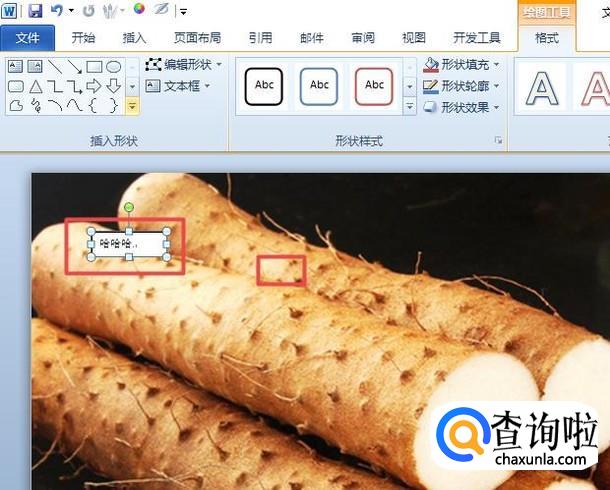The width and height of the screenshot is (610, 490).
Task: Select the triangle shape
Action: (35, 86)
